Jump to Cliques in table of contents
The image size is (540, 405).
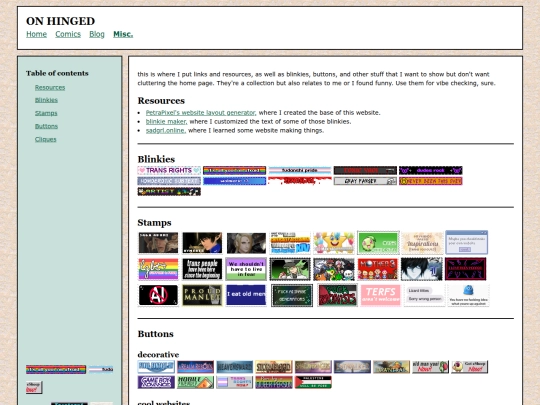[x=45, y=139]
